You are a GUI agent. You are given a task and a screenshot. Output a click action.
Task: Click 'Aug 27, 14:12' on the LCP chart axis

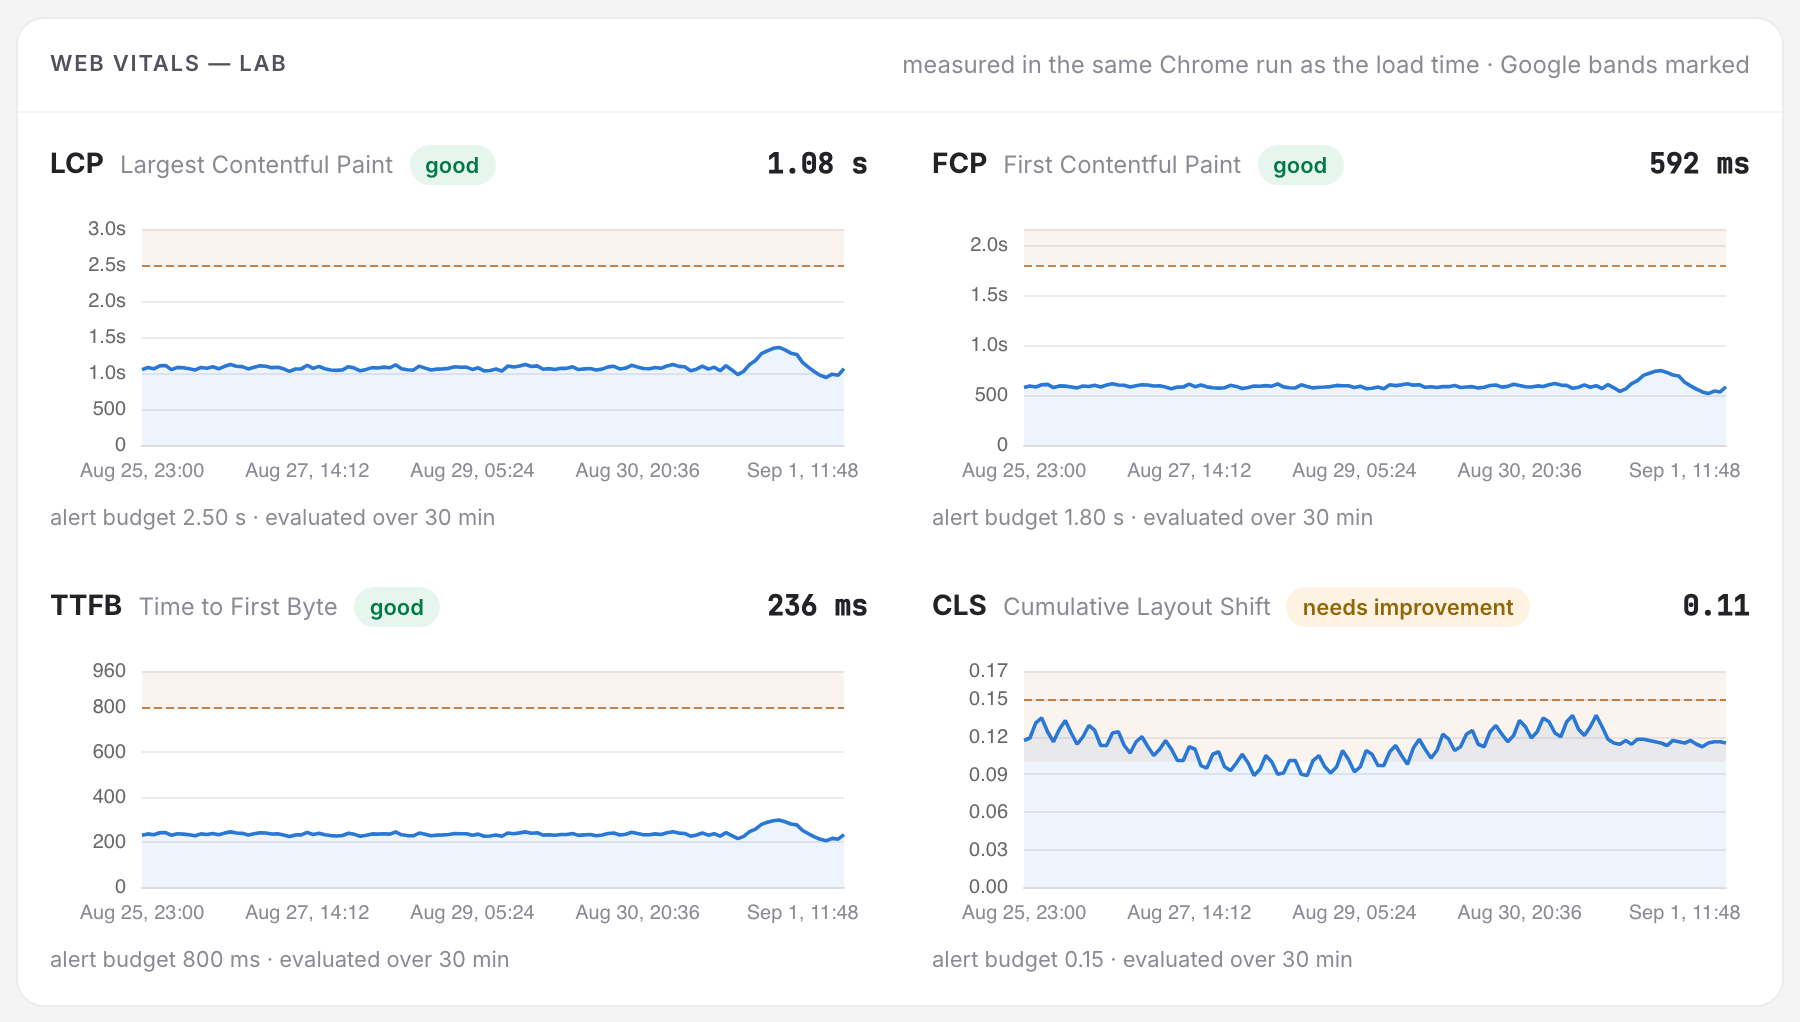tap(307, 471)
